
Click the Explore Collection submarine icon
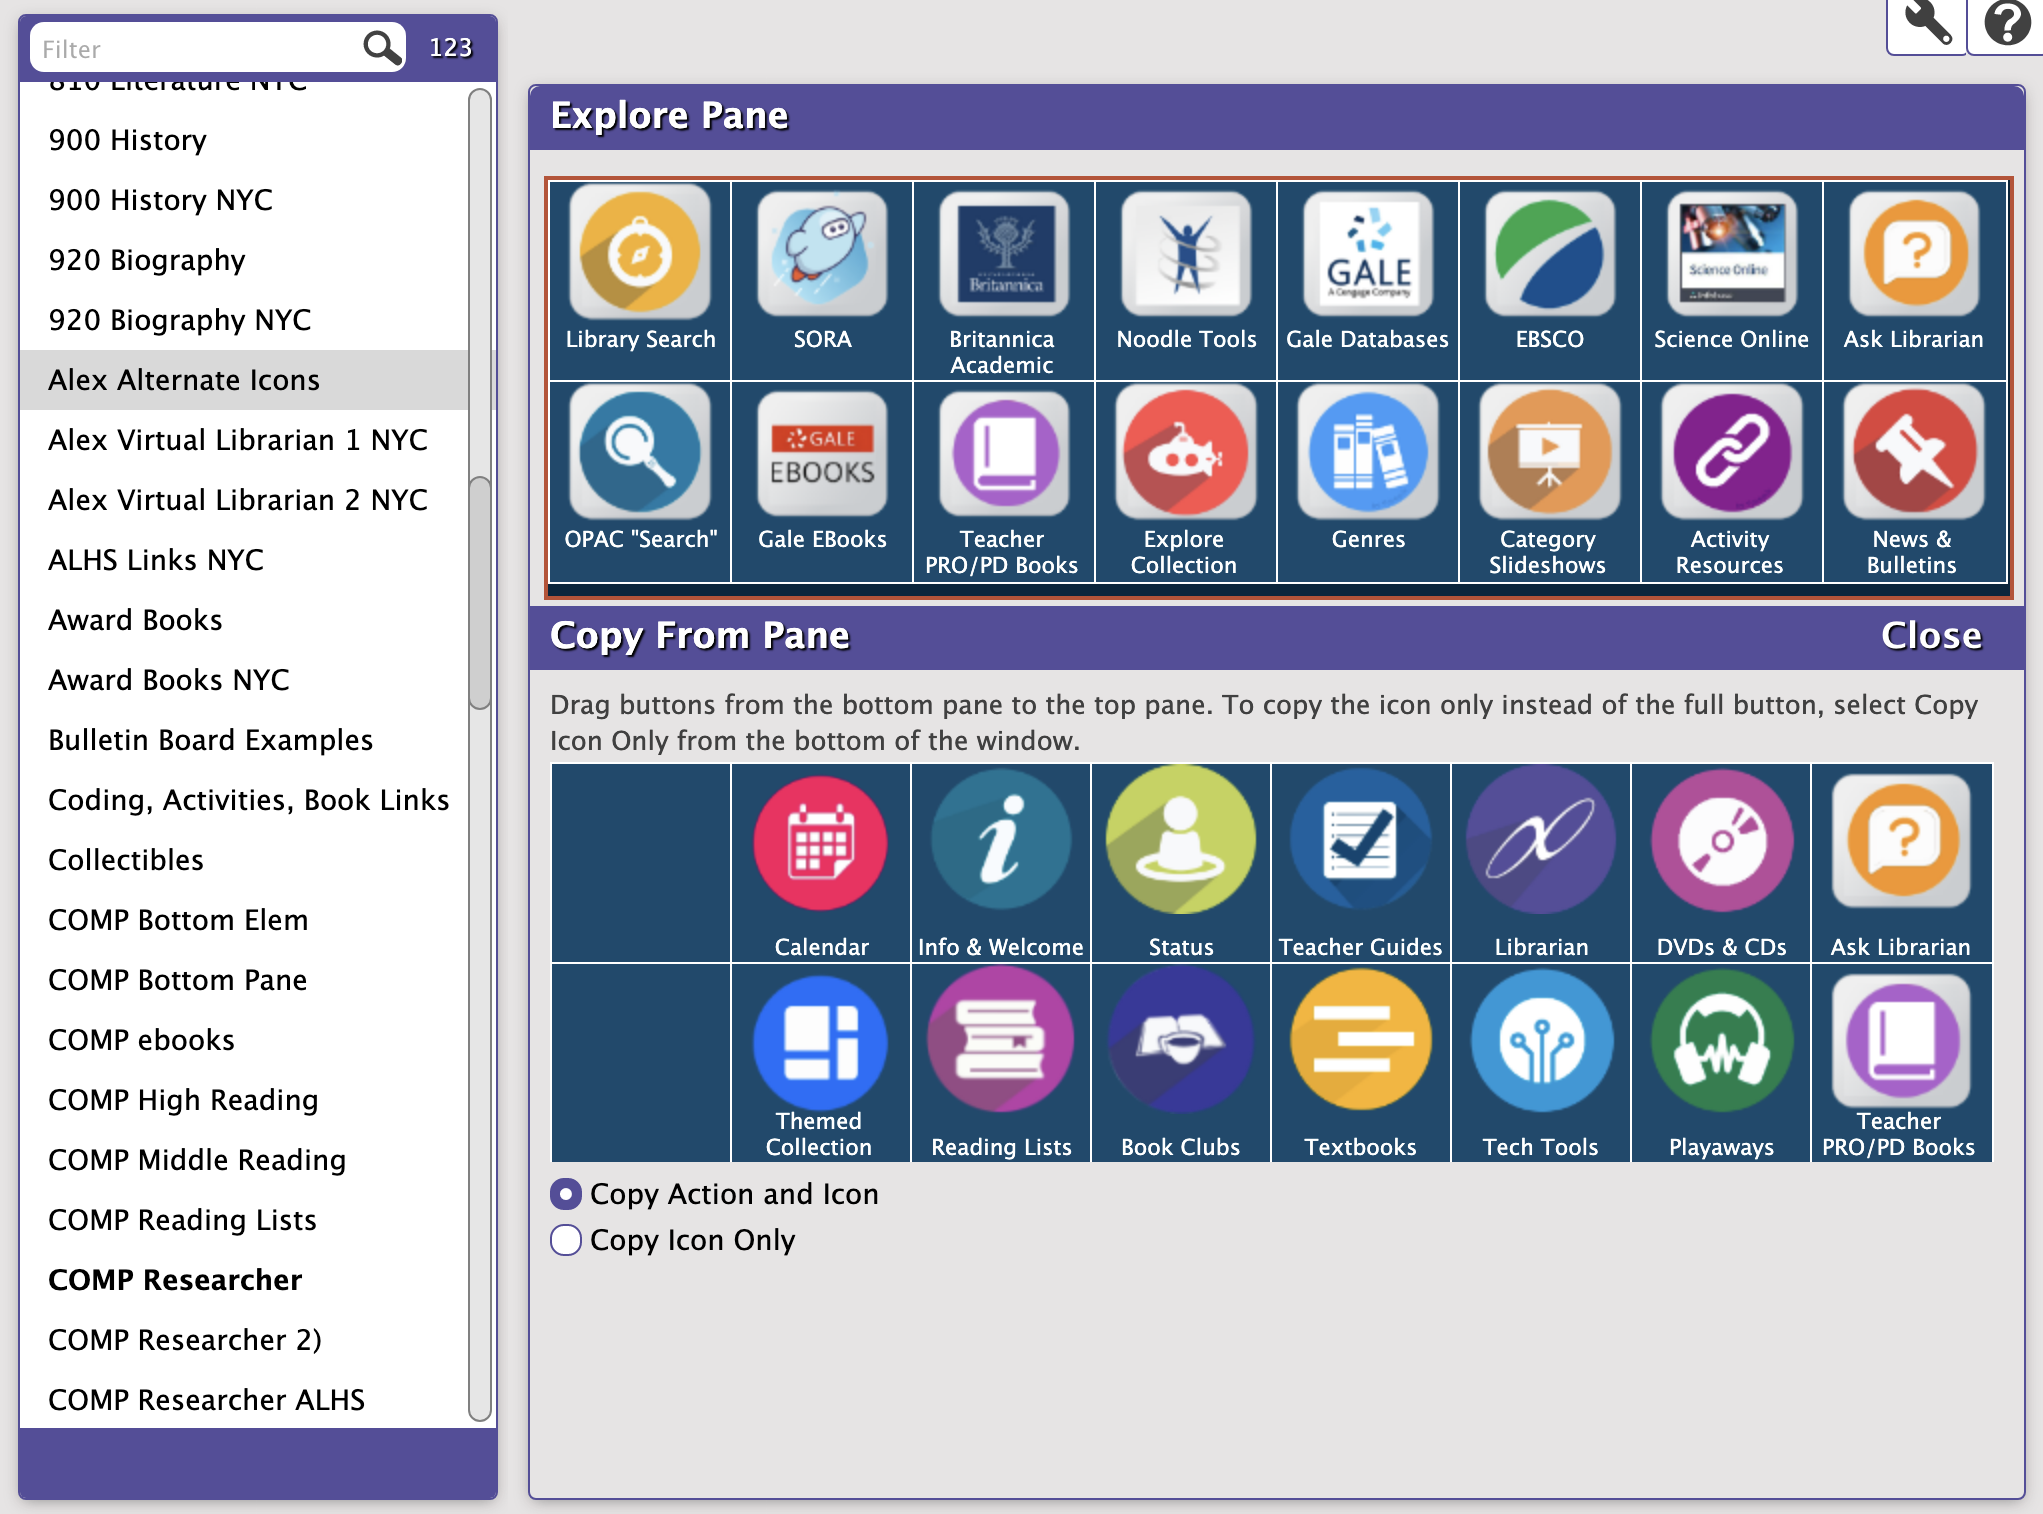[1186, 453]
